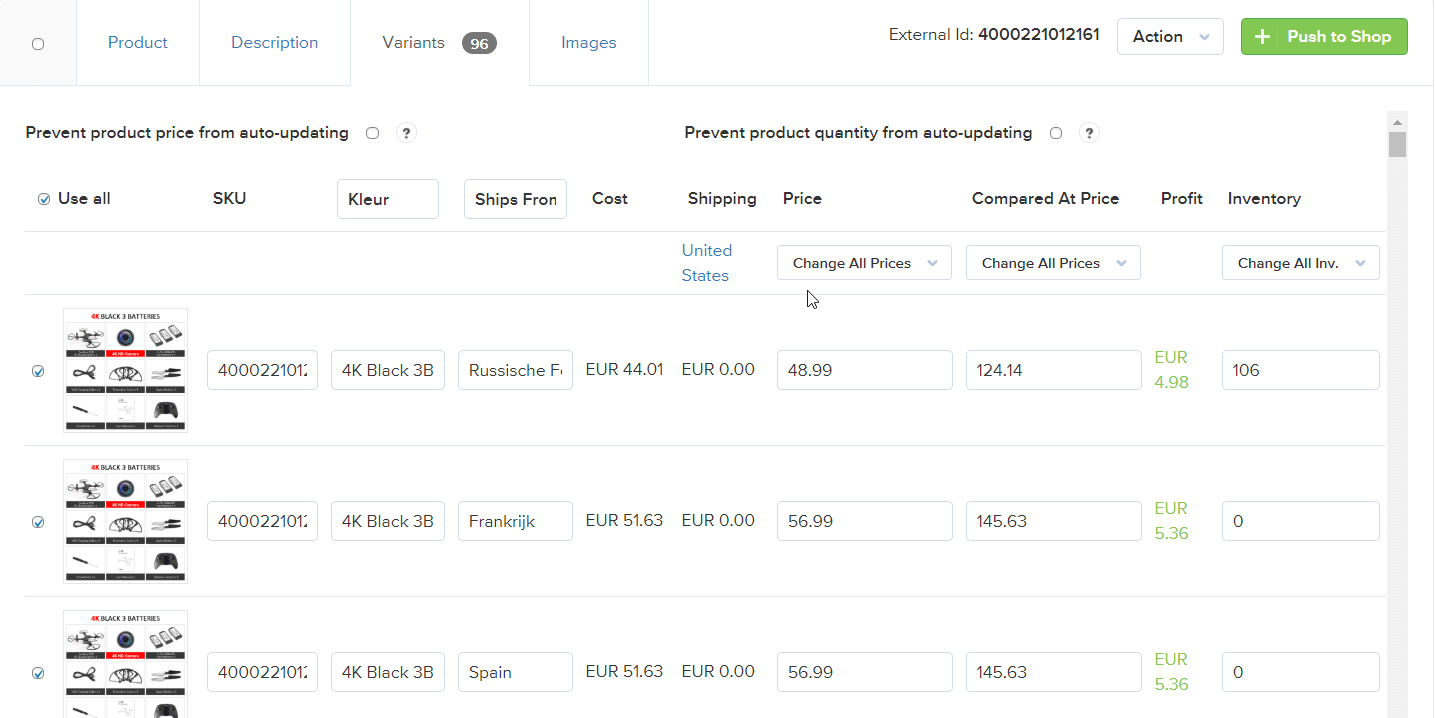Click the United States shipping link
This screenshot has height=718, width=1435.
pyautogui.click(x=706, y=263)
